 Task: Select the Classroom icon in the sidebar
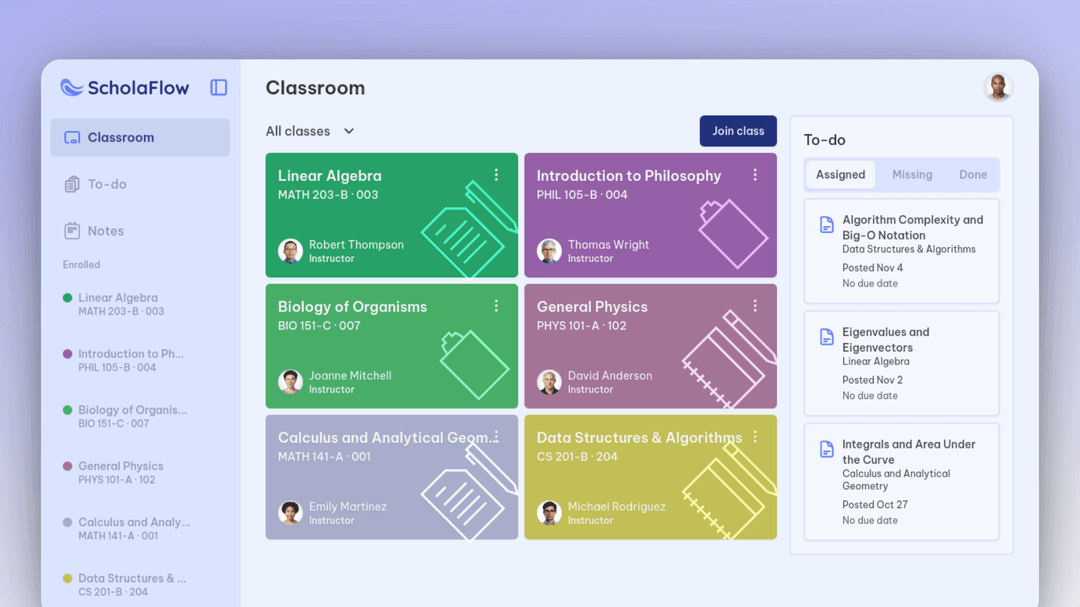coord(72,137)
